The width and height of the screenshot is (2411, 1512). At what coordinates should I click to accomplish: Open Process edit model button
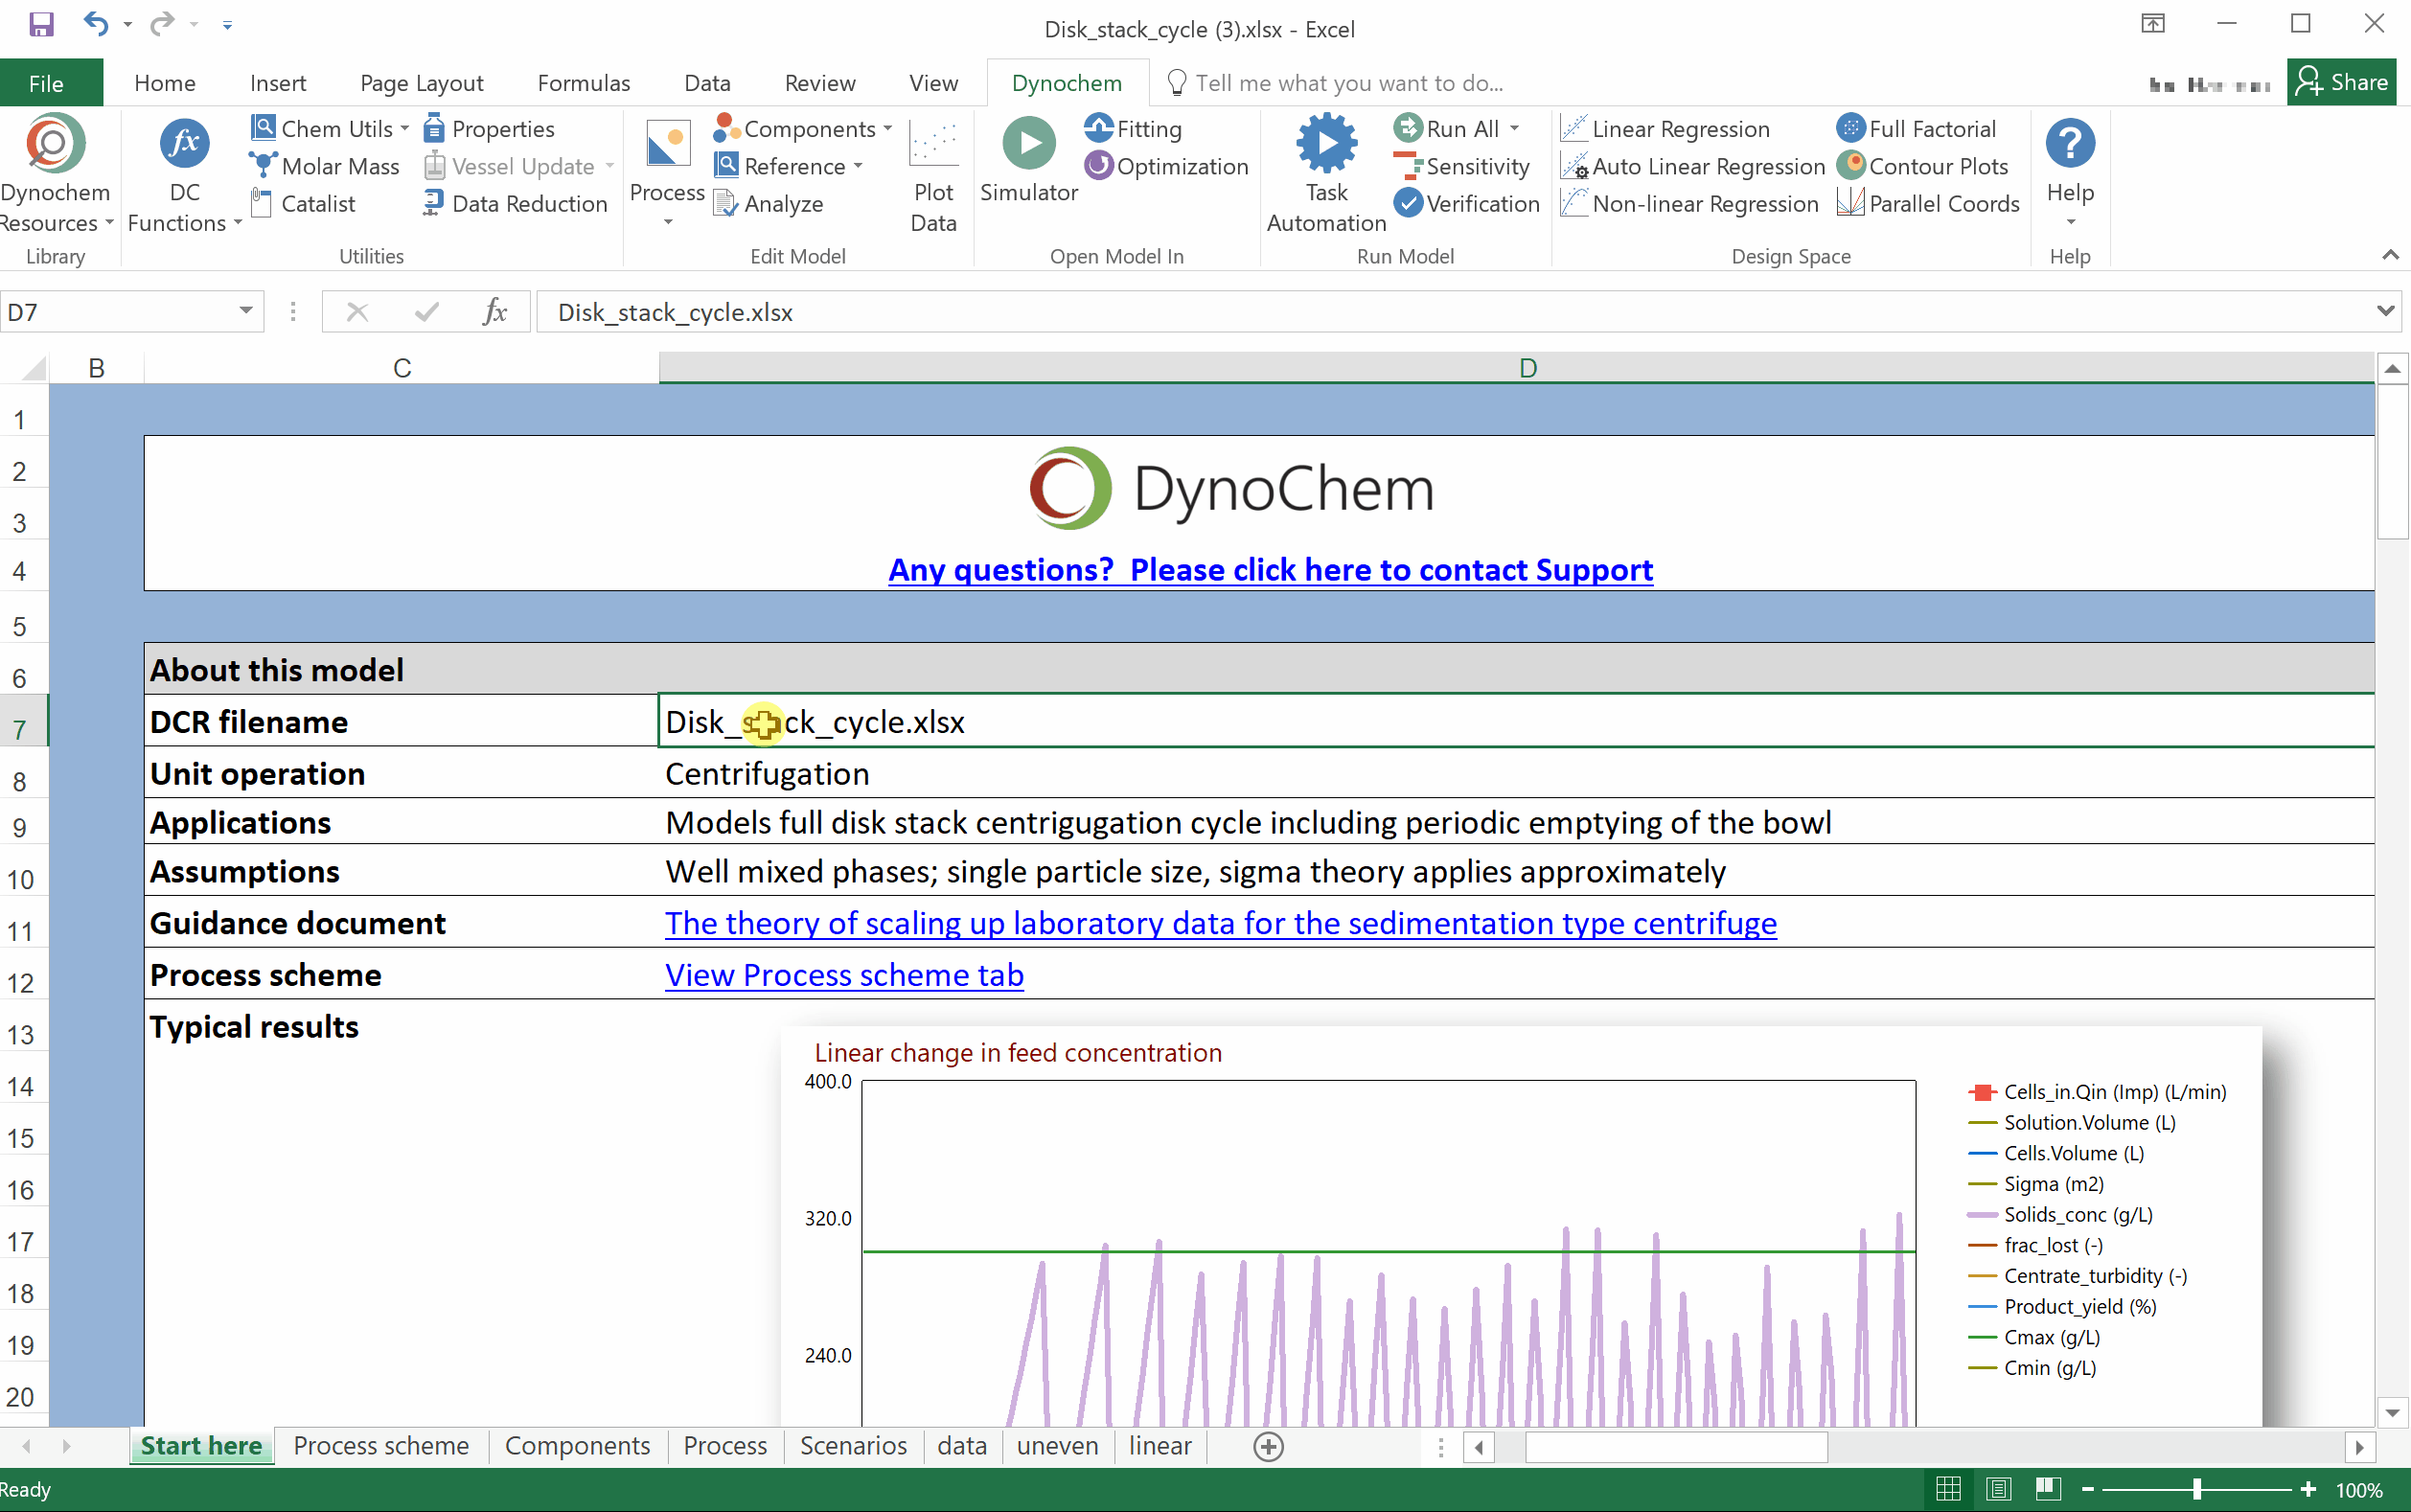click(667, 172)
